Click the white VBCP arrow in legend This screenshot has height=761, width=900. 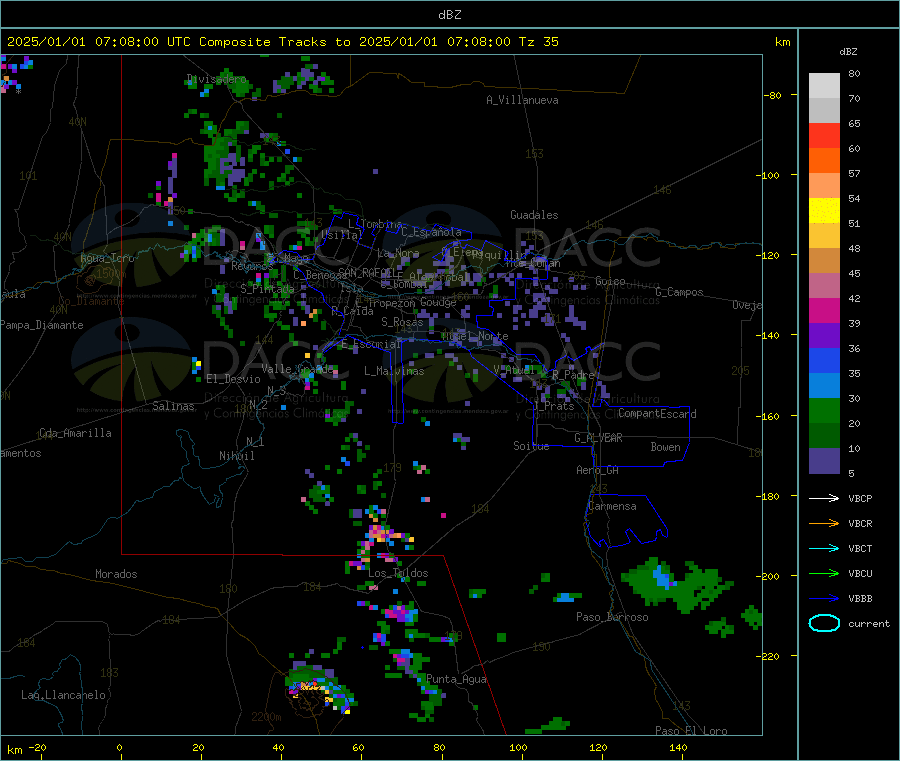[824, 498]
